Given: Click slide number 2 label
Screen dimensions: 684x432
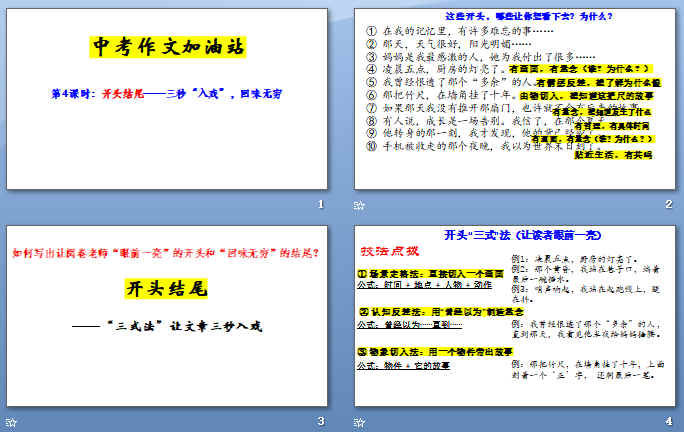Looking at the screenshot, I should click(669, 204).
